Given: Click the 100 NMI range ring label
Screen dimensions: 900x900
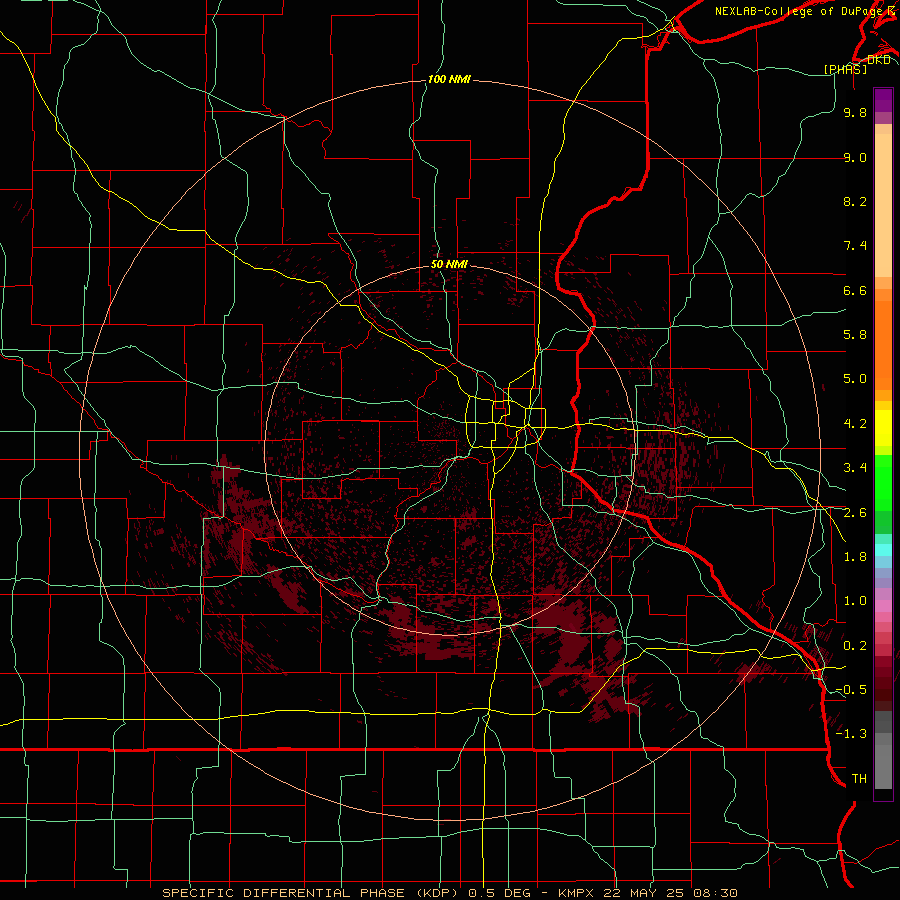Looking at the screenshot, I should tap(449, 79).
